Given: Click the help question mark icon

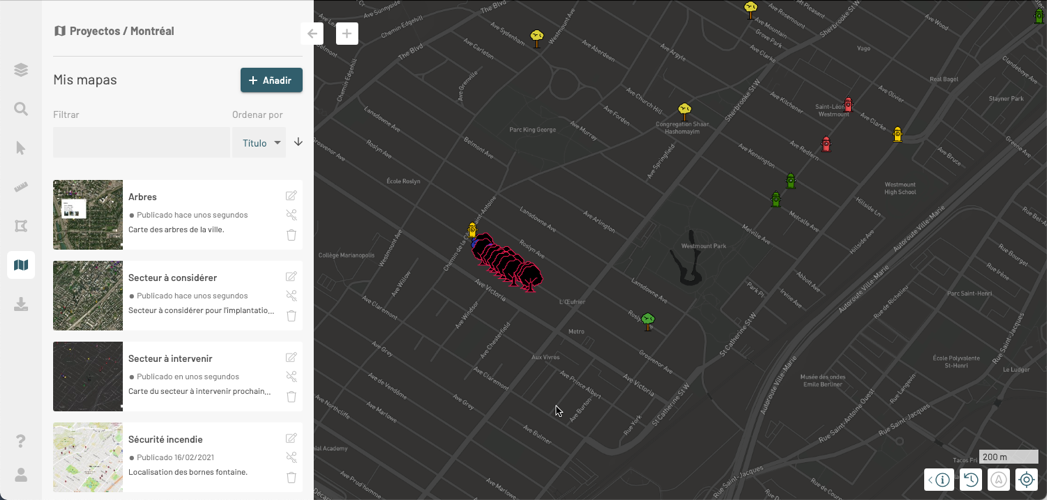Looking at the screenshot, I should coord(21,441).
